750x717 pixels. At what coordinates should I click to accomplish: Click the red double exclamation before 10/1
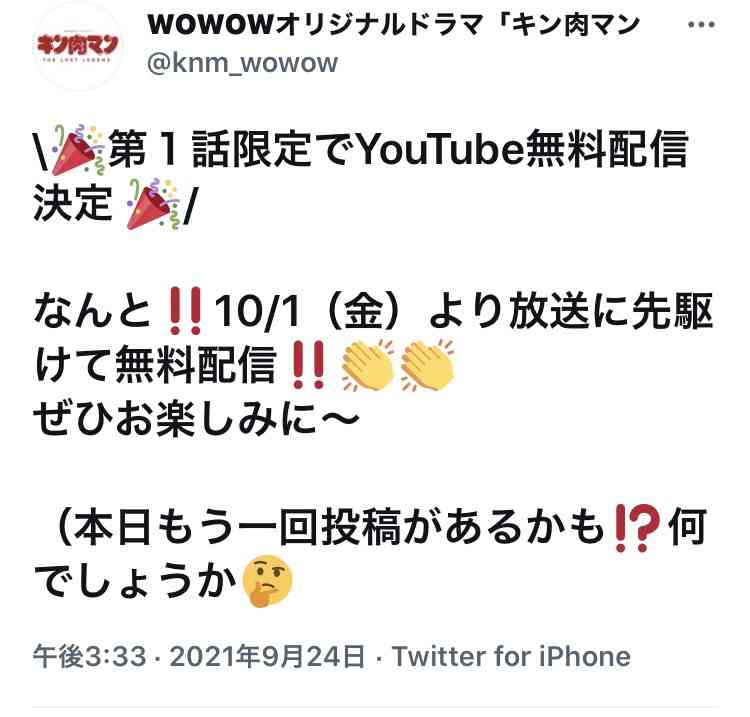tap(185, 311)
